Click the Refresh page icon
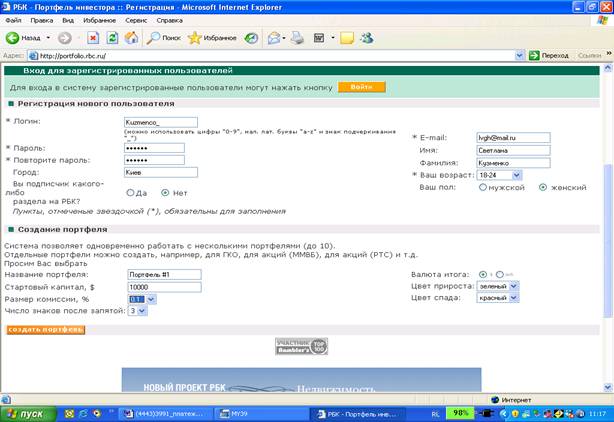 tap(112, 38)
